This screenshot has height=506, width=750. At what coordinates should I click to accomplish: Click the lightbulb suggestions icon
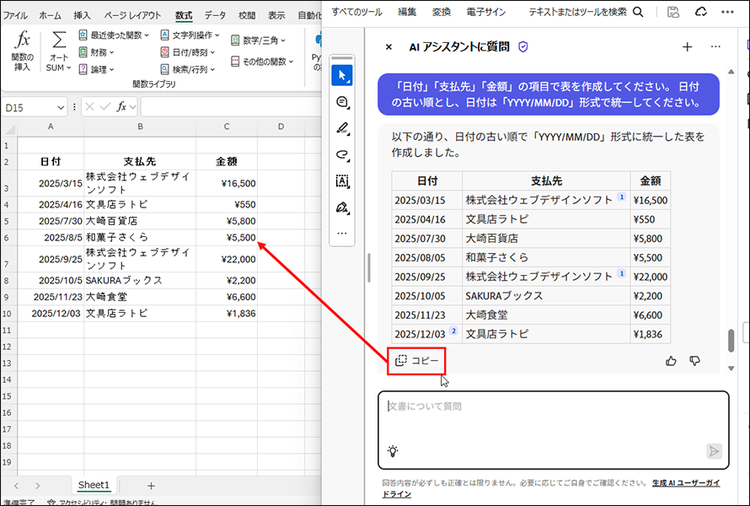point(394,451)
